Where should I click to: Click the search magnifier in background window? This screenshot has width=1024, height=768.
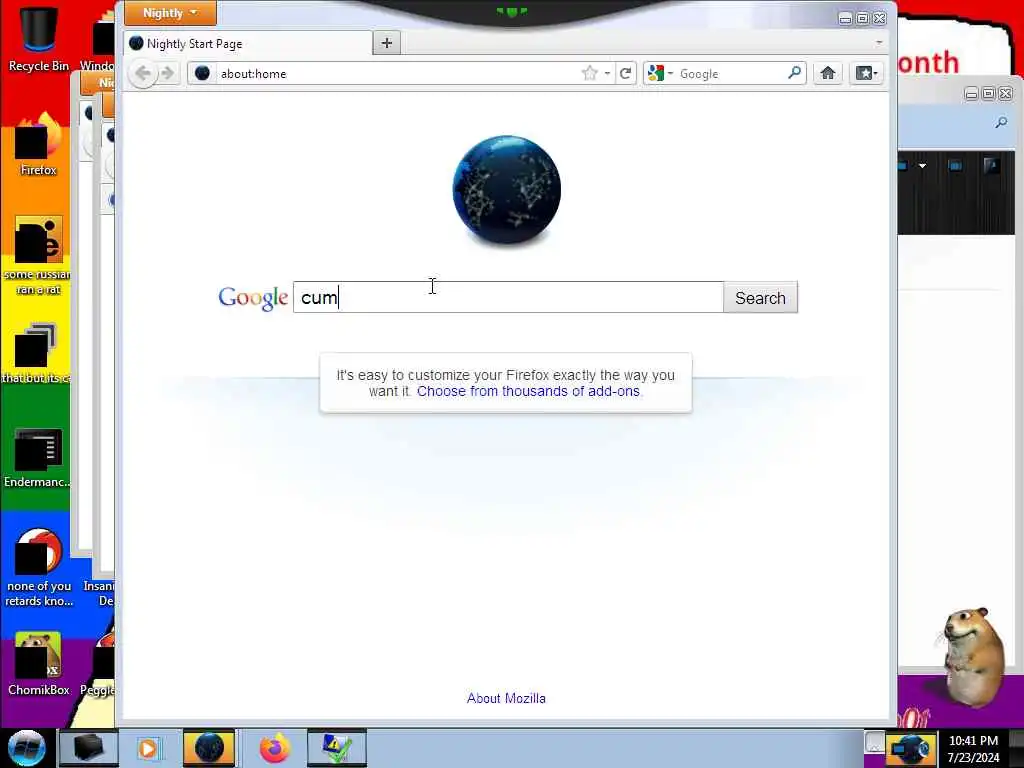(x=1001, y=122)
